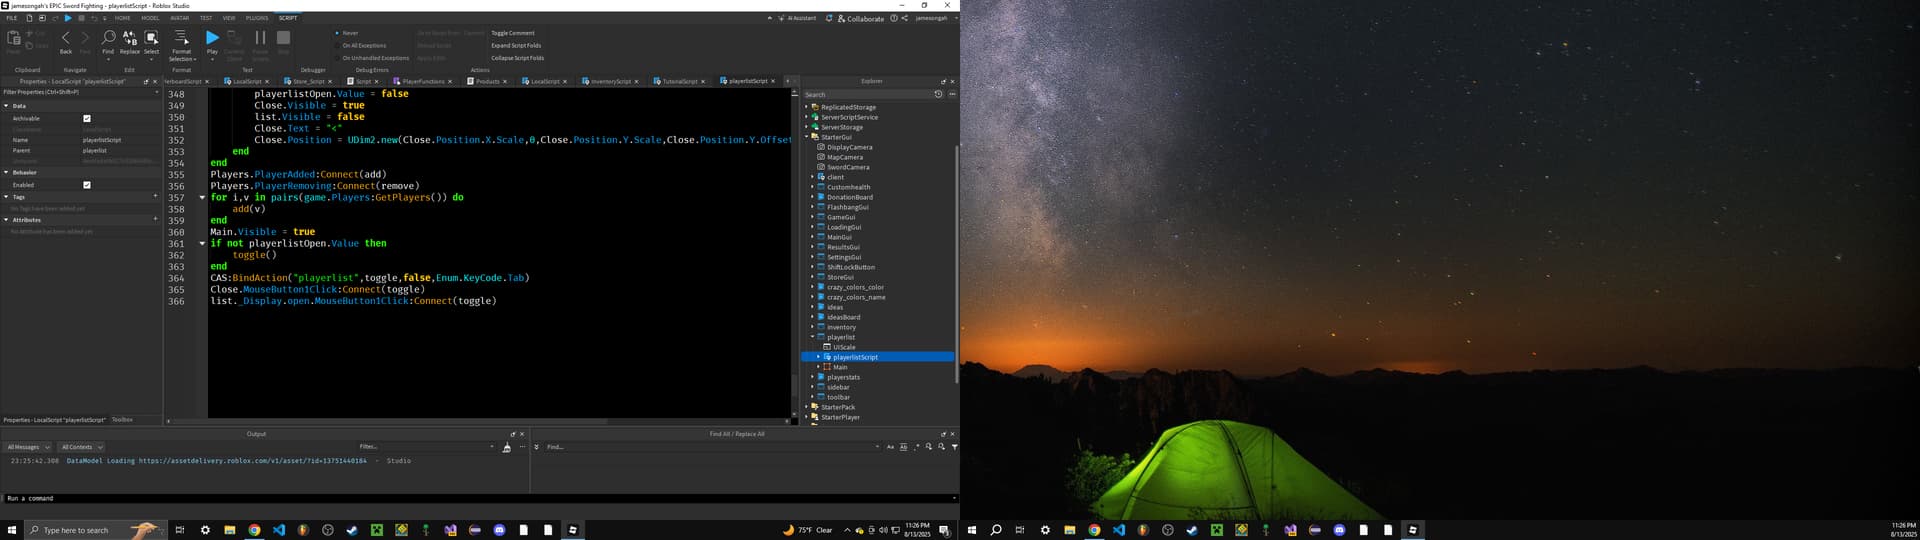Undock the Explorer panel
1920x540 pixels.
point(943,81)
